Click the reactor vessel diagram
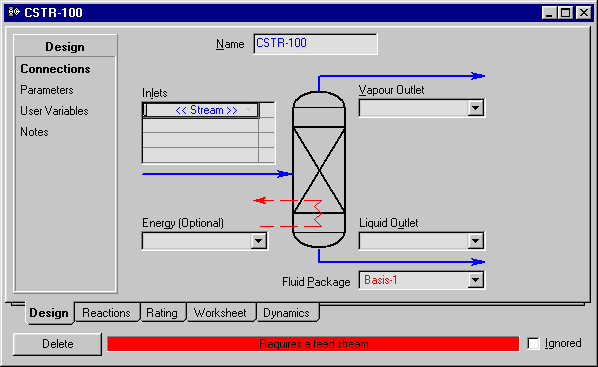598x367 pixels. tap(319, 169)
